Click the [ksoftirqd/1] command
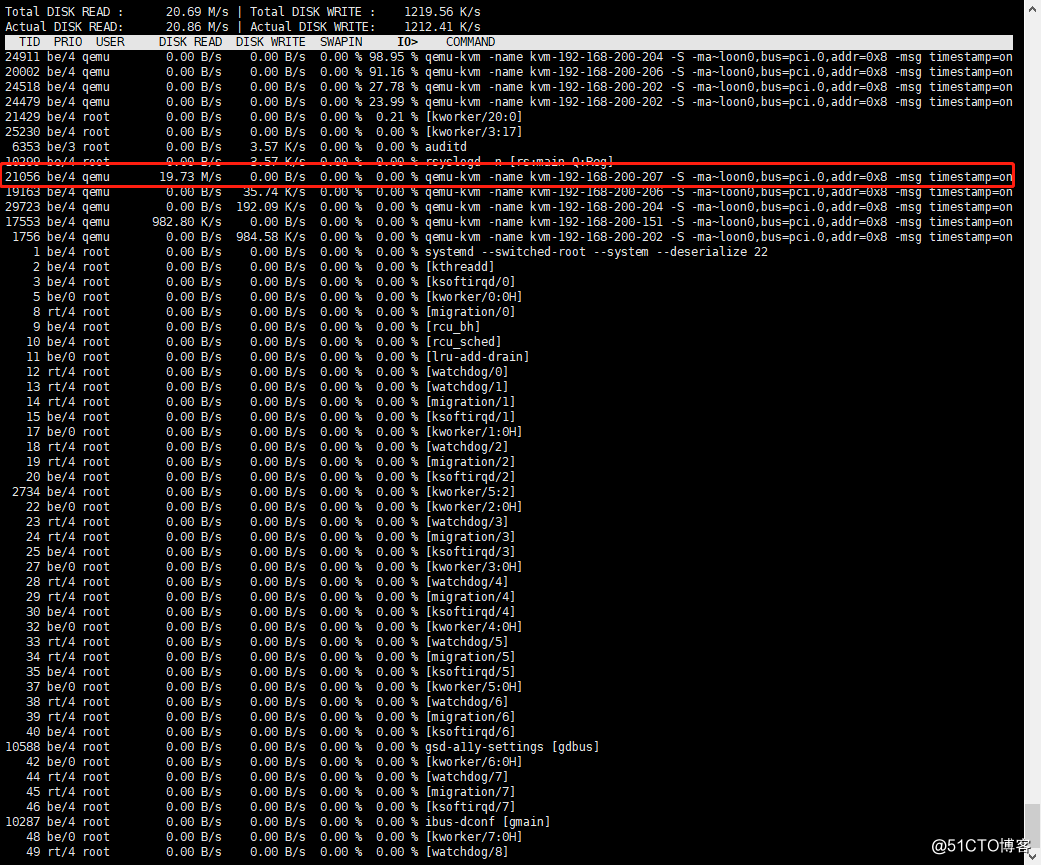 471,417
